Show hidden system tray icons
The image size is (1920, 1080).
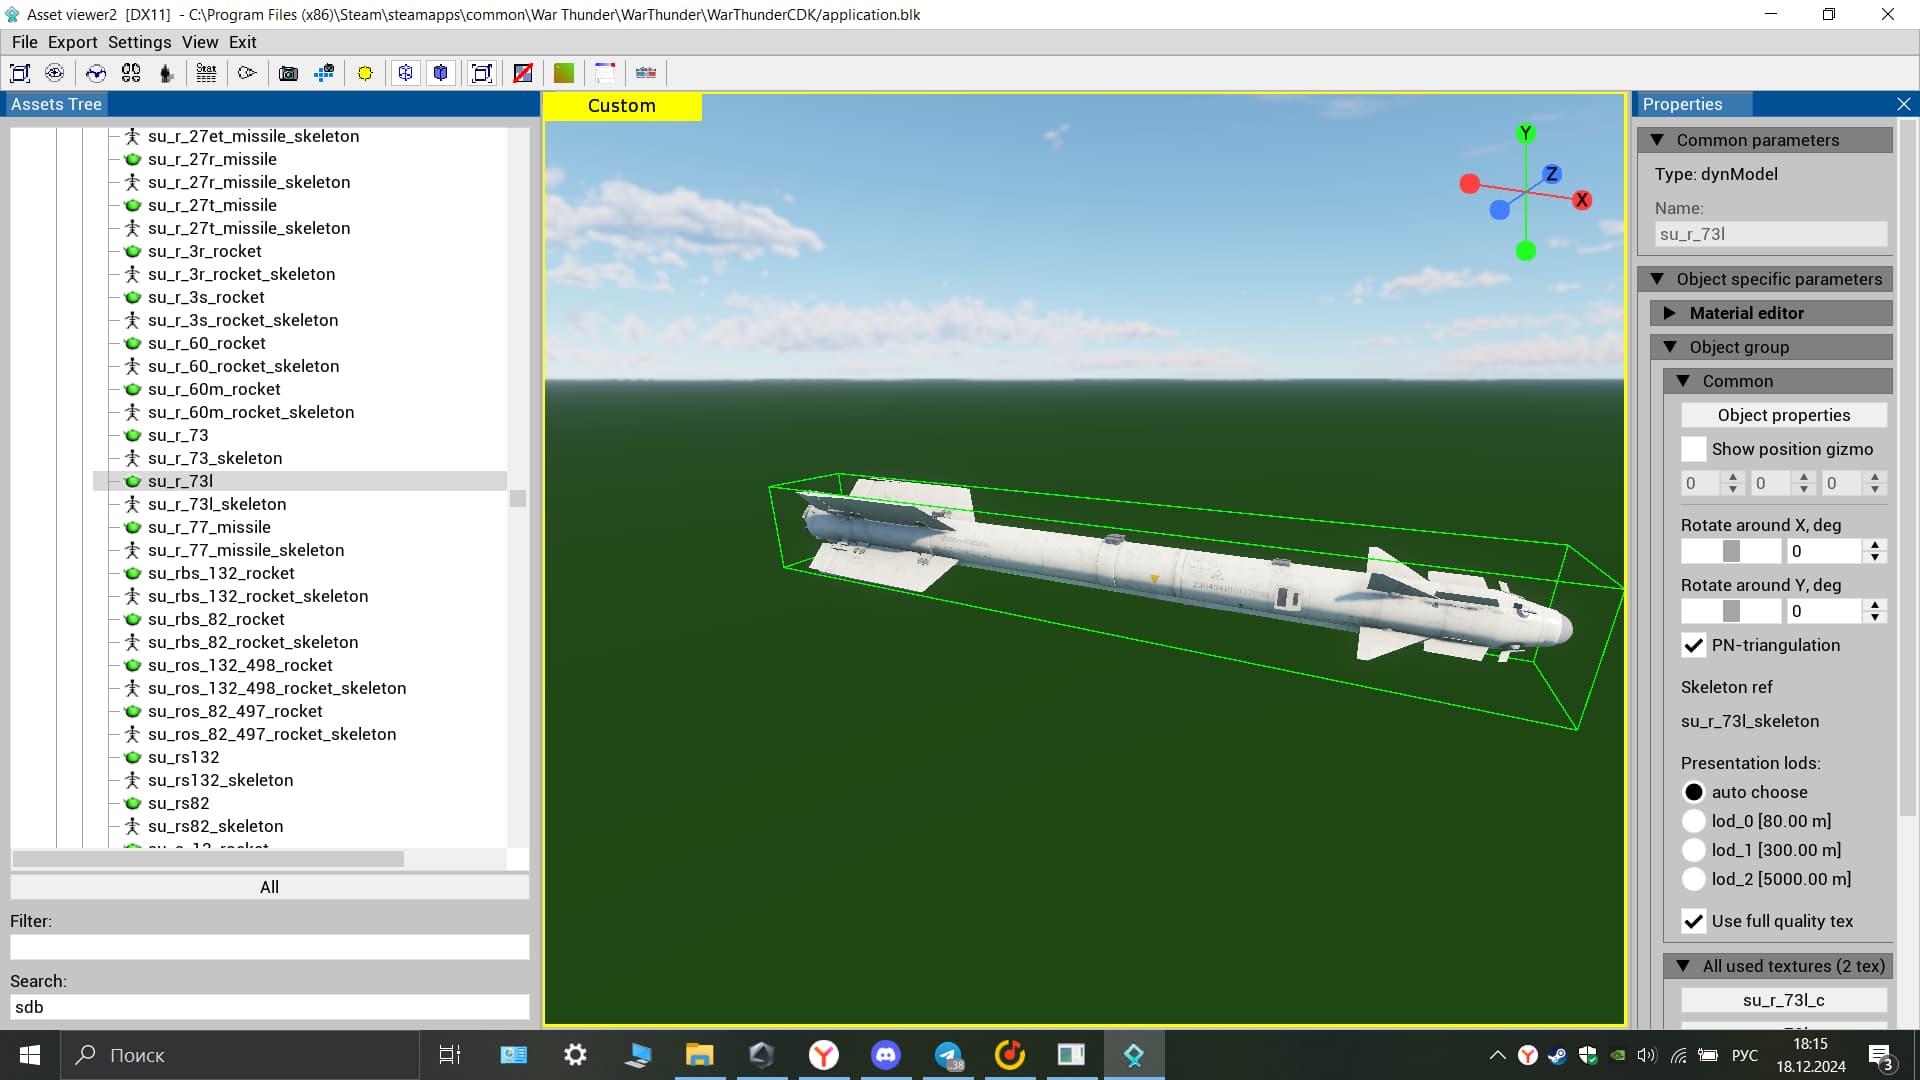click(x=1497, y=1055)
